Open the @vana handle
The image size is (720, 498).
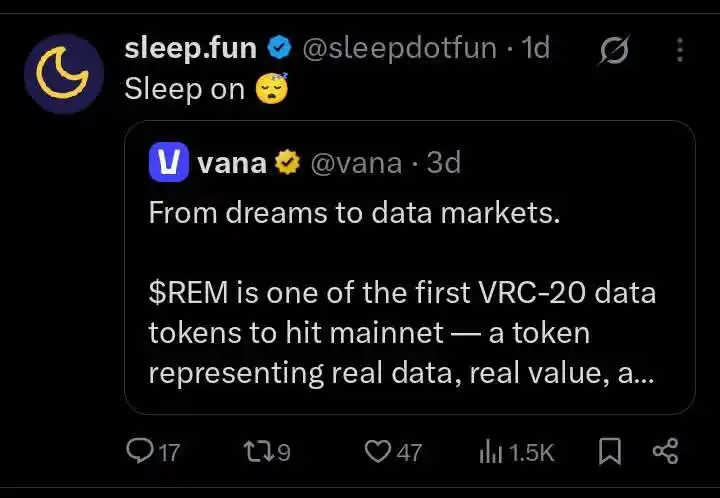(x=356, y=163)
